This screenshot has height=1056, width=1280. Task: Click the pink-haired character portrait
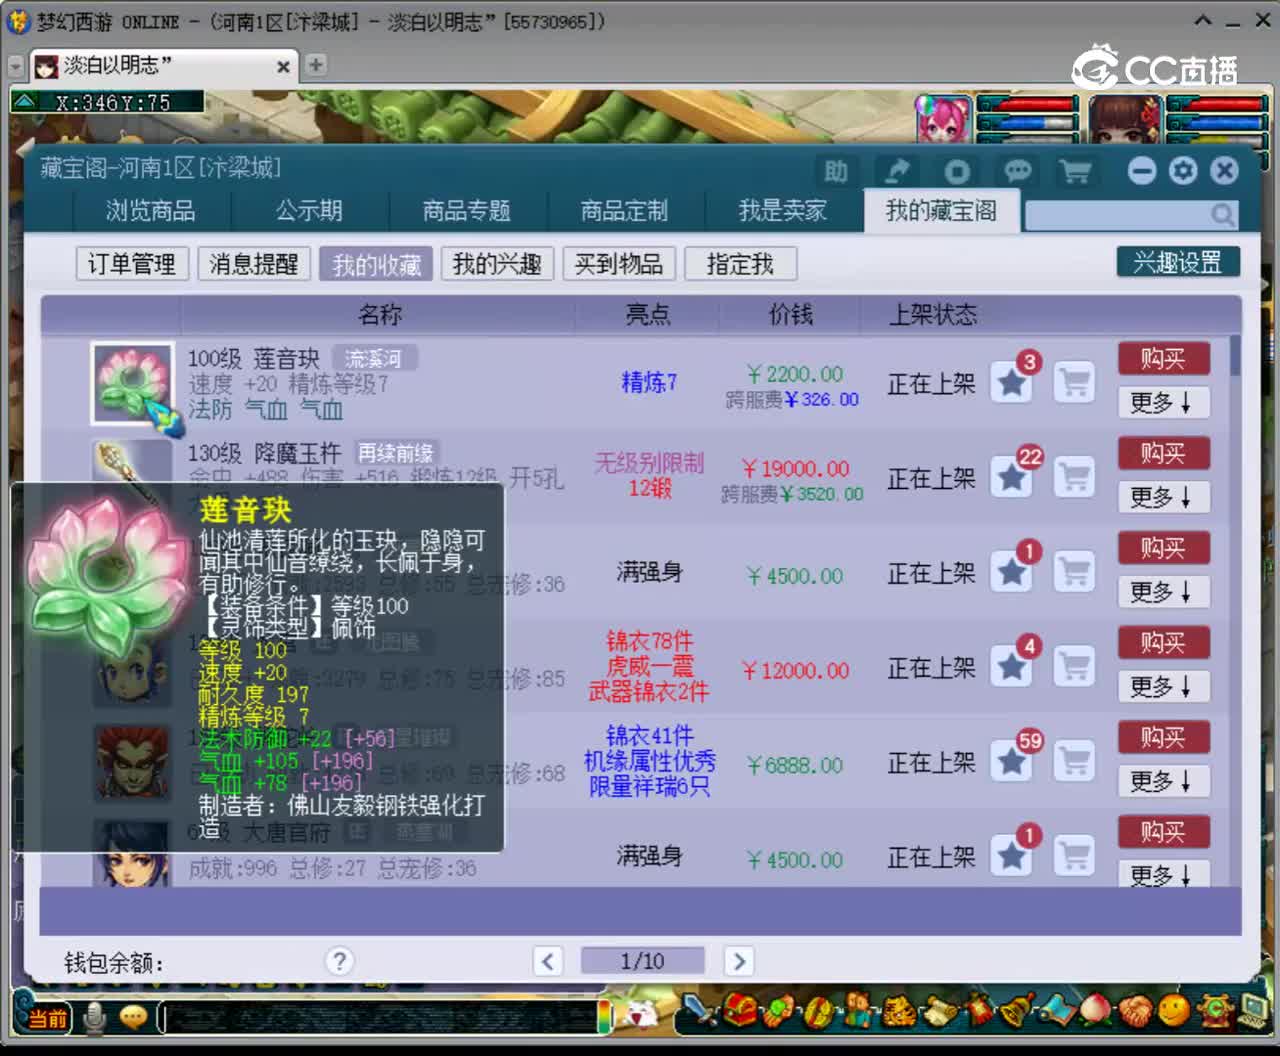click(x=943, y=119)
